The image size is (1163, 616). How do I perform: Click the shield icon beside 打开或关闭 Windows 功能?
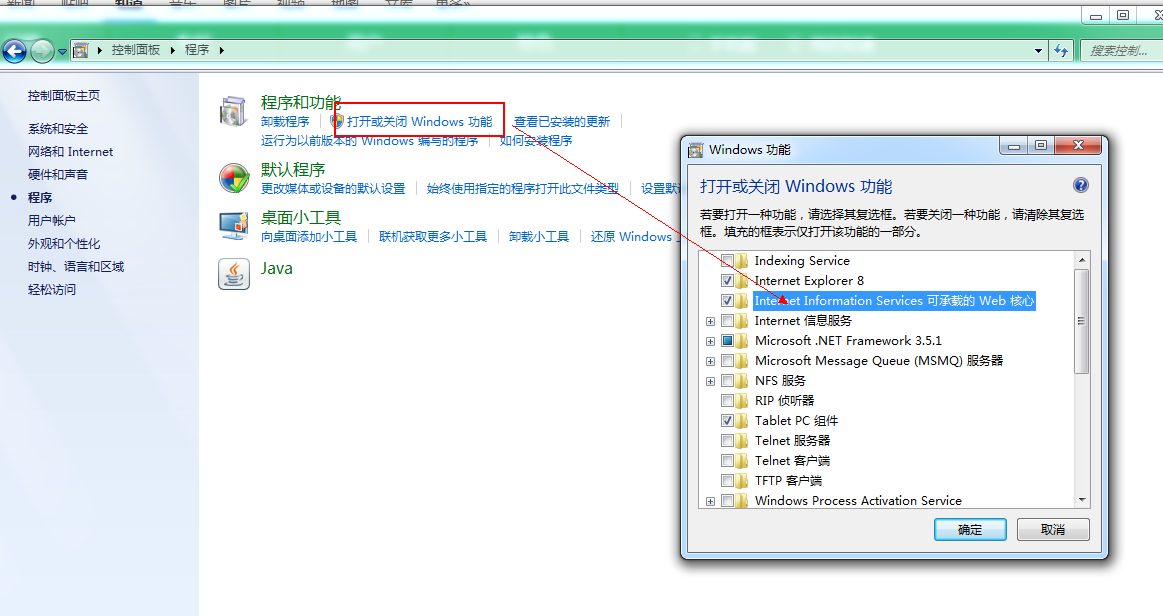pos(337,121)
